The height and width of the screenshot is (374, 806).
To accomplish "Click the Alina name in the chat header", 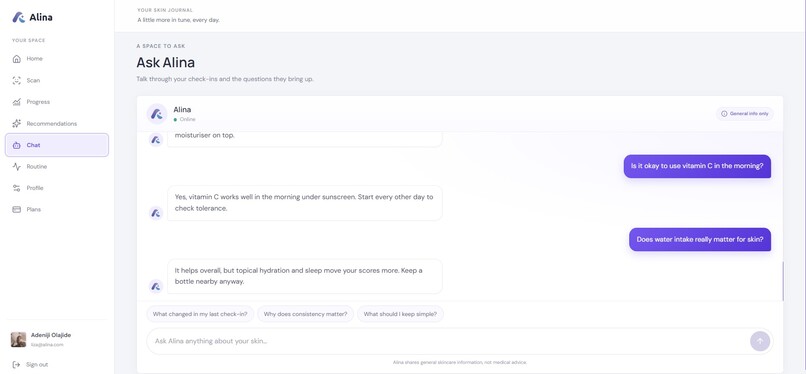I will (182, 109).
